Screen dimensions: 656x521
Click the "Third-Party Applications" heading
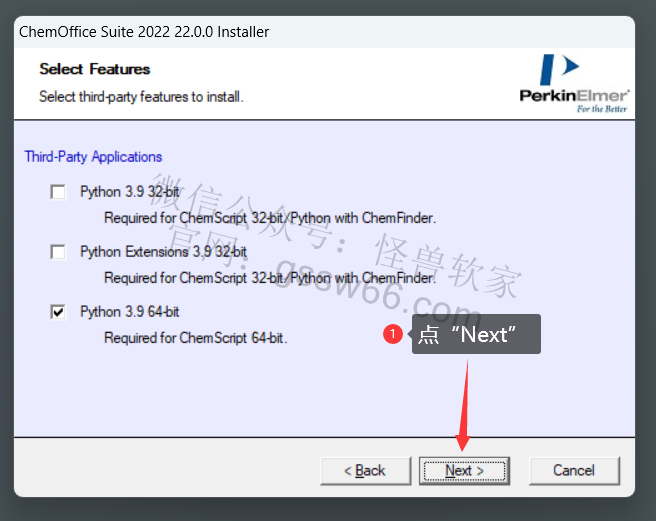(x=93, y=157)
